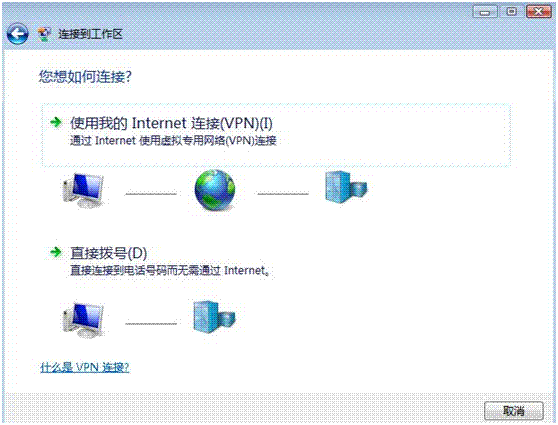Click the server icon in VPN diagram
Screen dimensions: 558x425
tap(346, 187)
